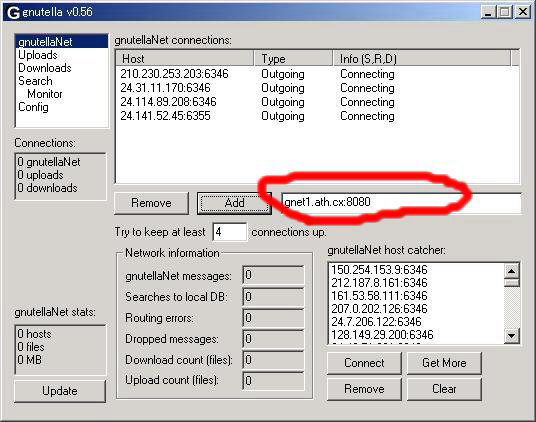Click Remove under the host catcher
Viewport: 536px width, 422px height.
pos(364,389)
